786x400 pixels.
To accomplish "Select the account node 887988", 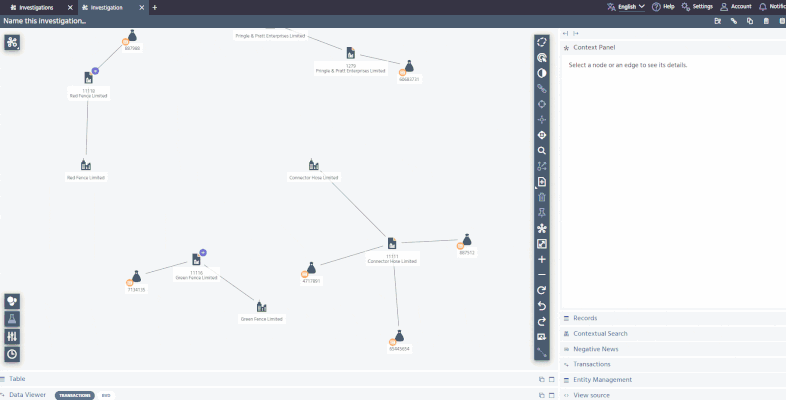I will pos(132,36).
